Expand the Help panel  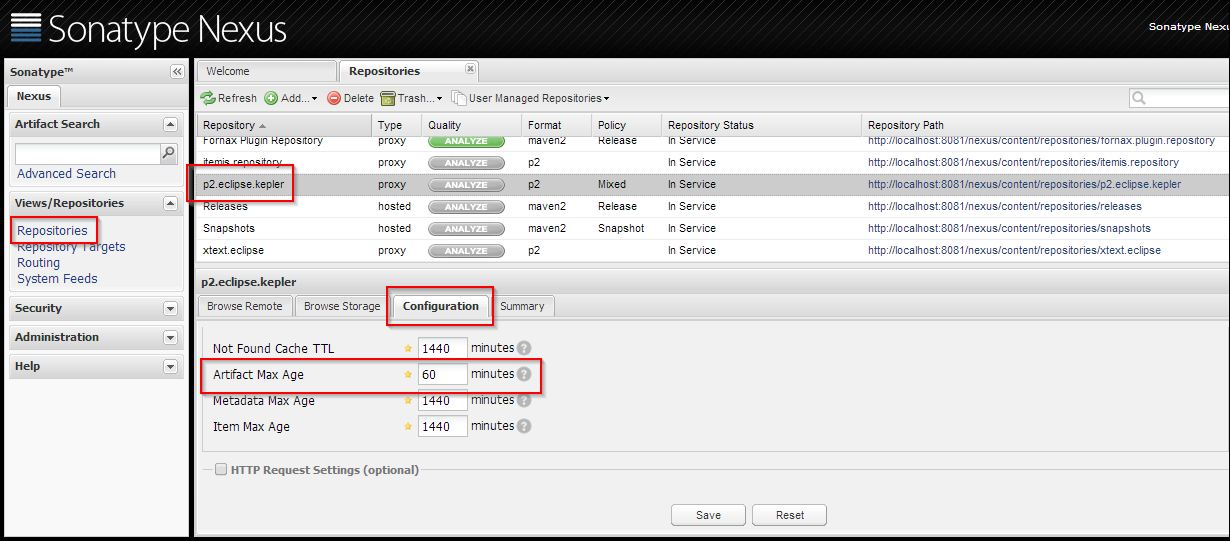pos(170,367)
